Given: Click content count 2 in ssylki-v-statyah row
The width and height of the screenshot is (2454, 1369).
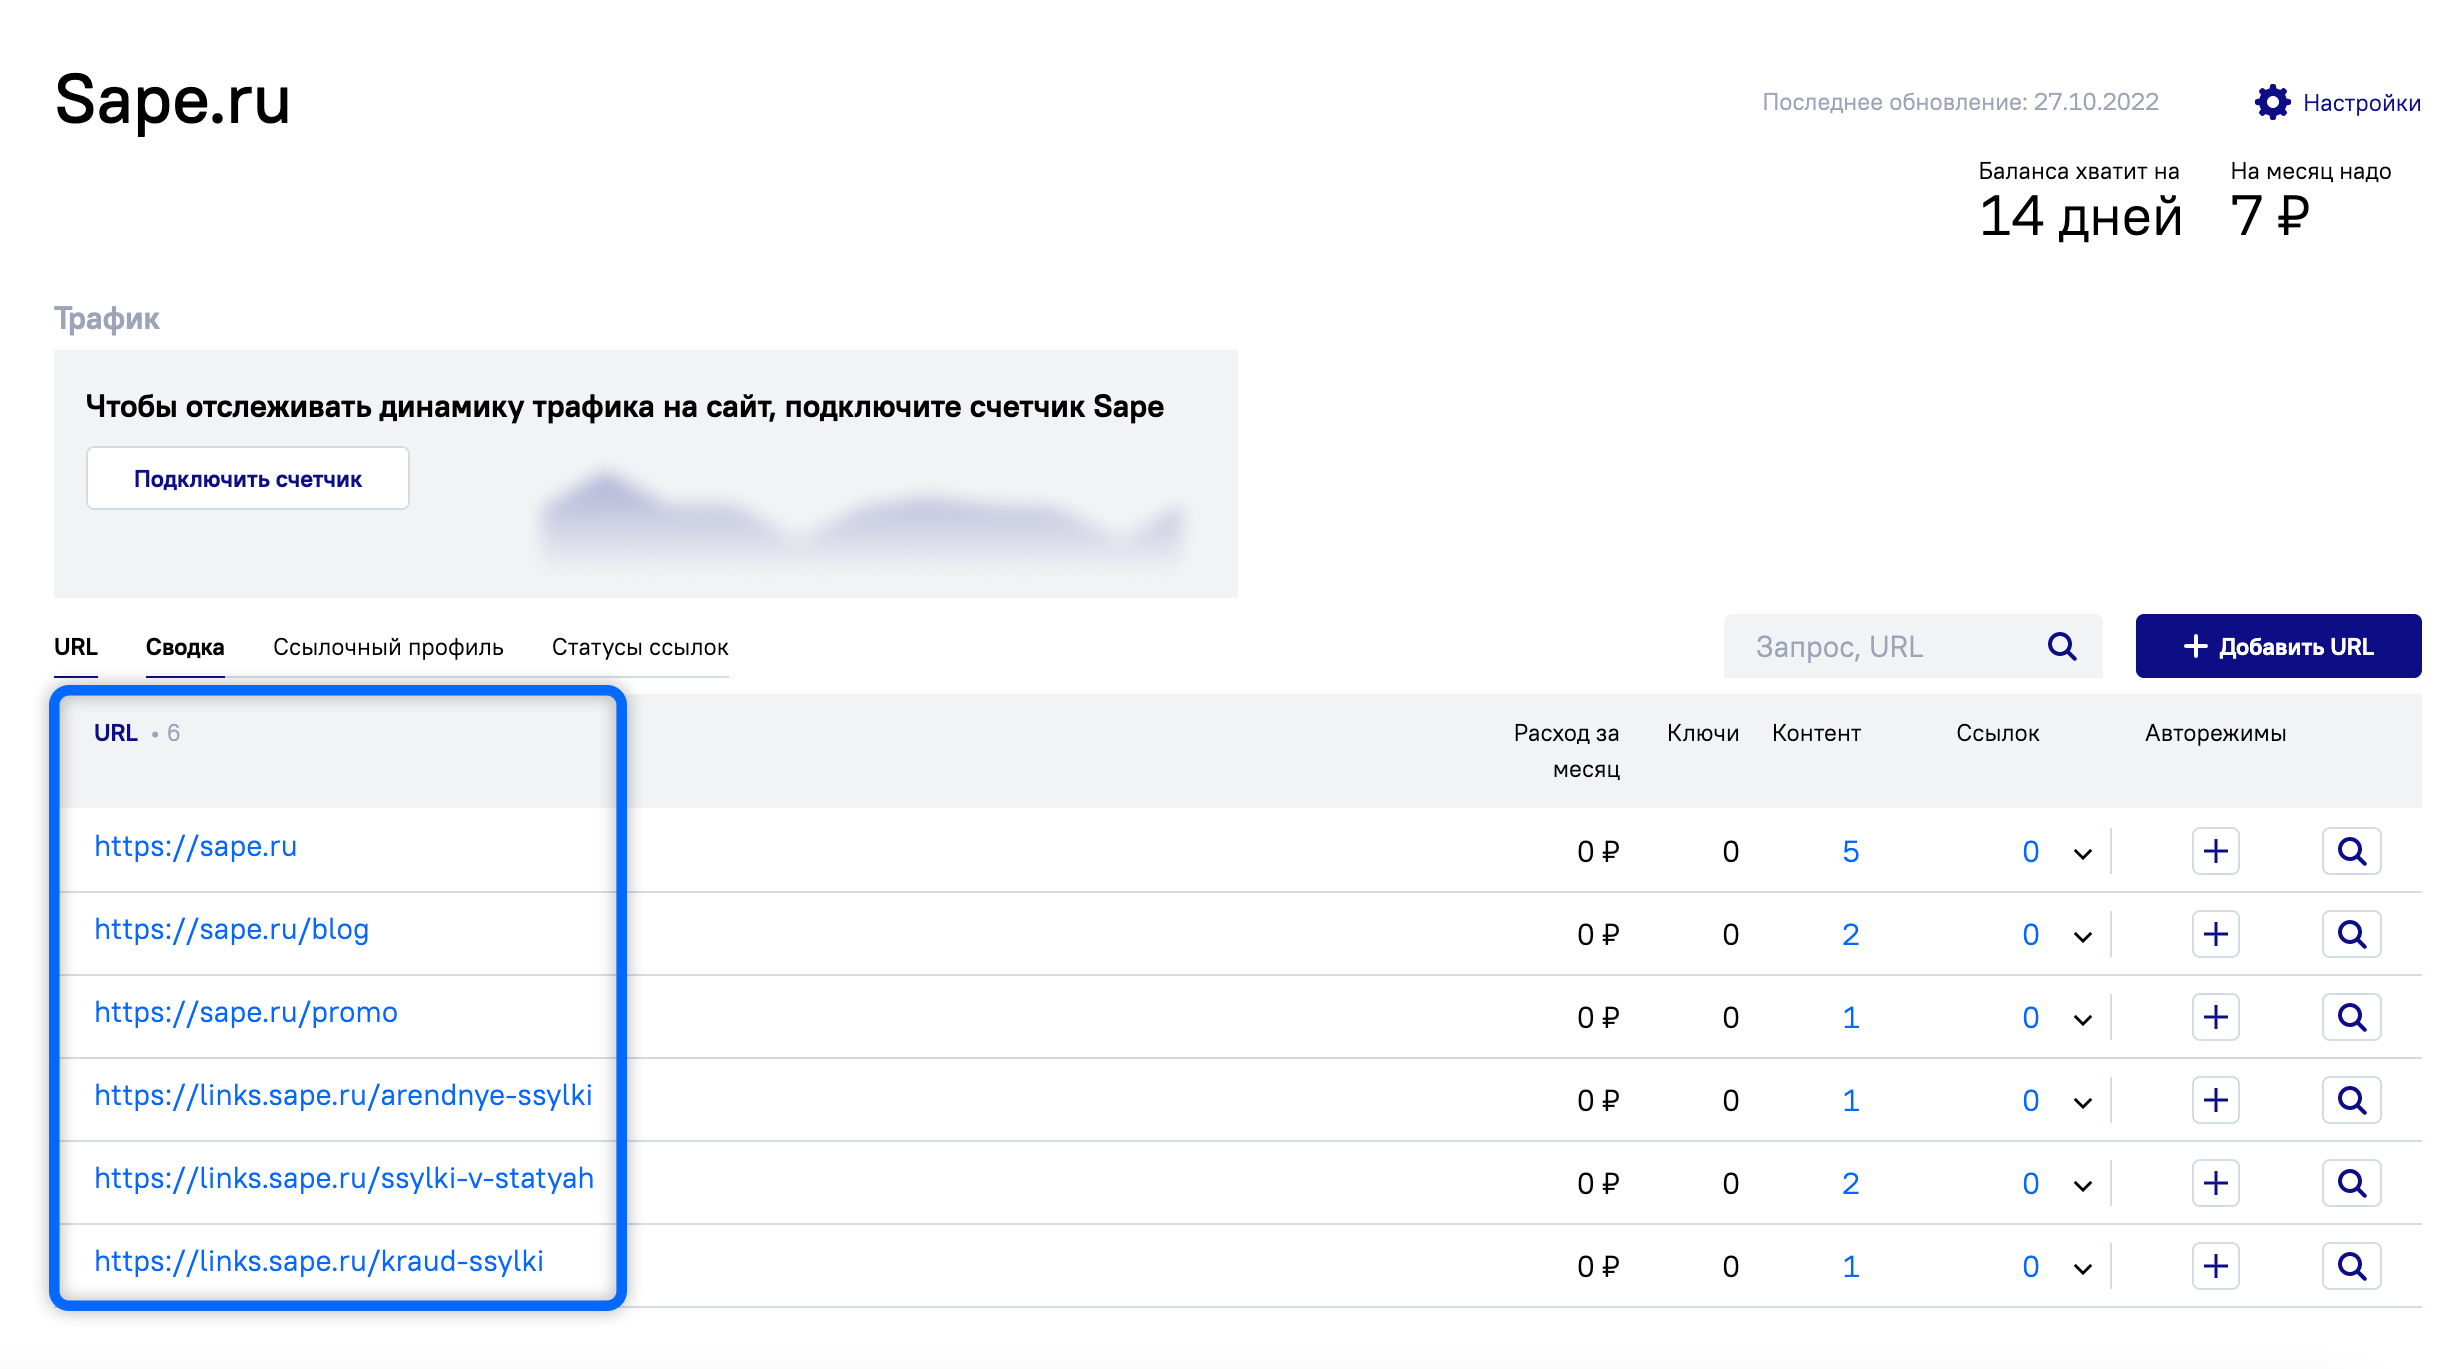Looking at the screenshot, I should pyautogui.click(x=1850, y=1183).
